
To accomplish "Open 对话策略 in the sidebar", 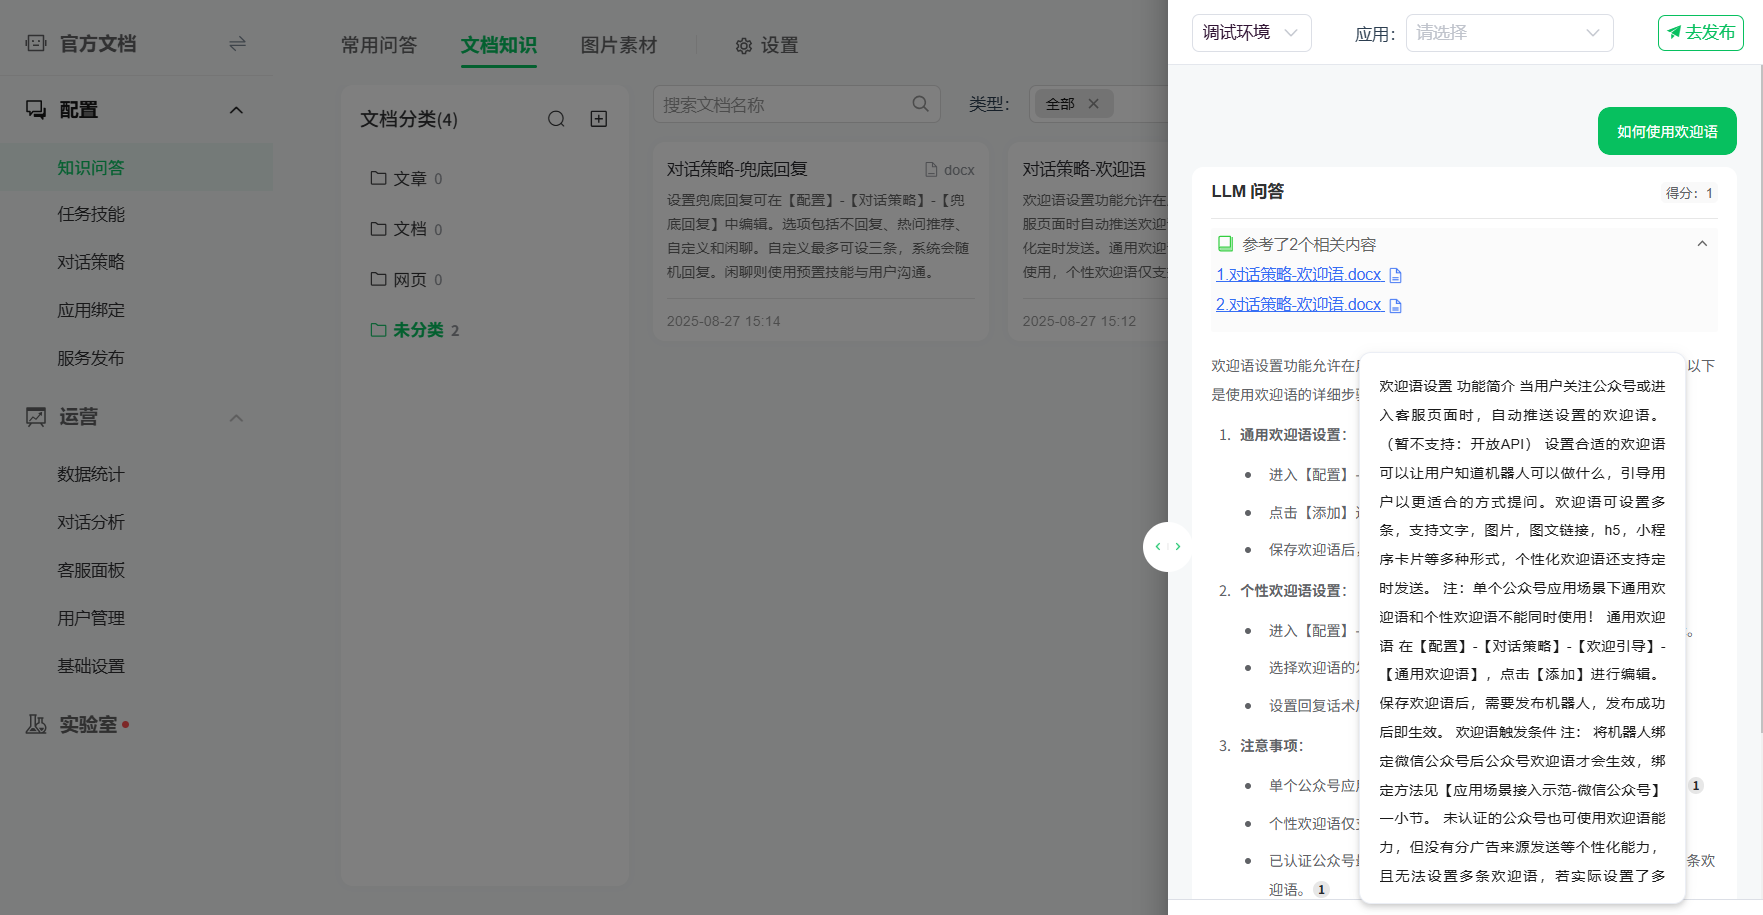I will pyautogui.click(x=91, y=262).
